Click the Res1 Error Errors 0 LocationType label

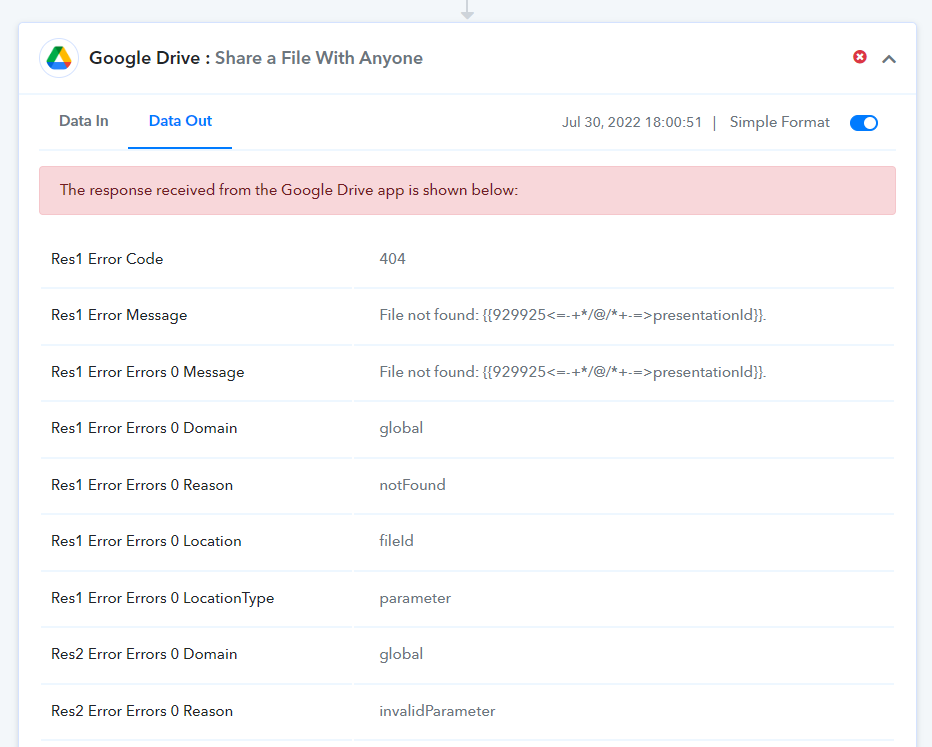click(x=162, y=598)
